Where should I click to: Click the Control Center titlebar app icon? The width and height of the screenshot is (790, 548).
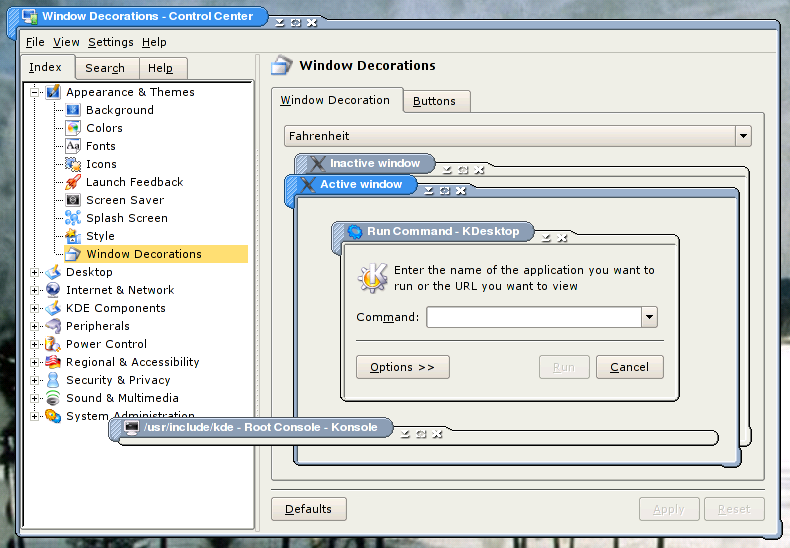click(x=30, y=16)
